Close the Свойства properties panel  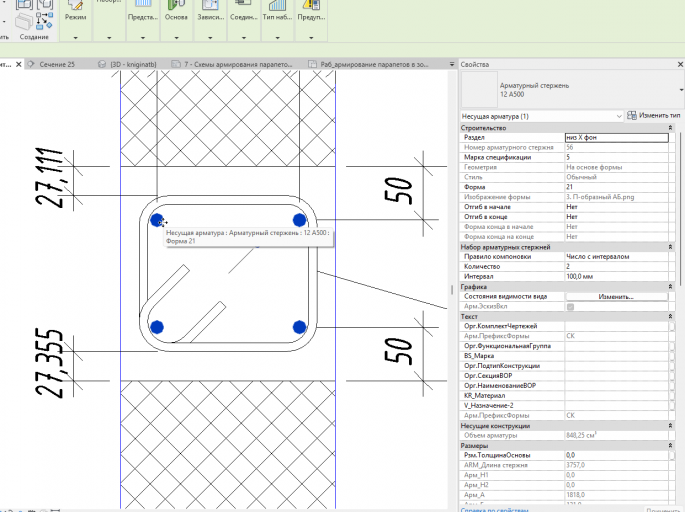click(680, 64)
